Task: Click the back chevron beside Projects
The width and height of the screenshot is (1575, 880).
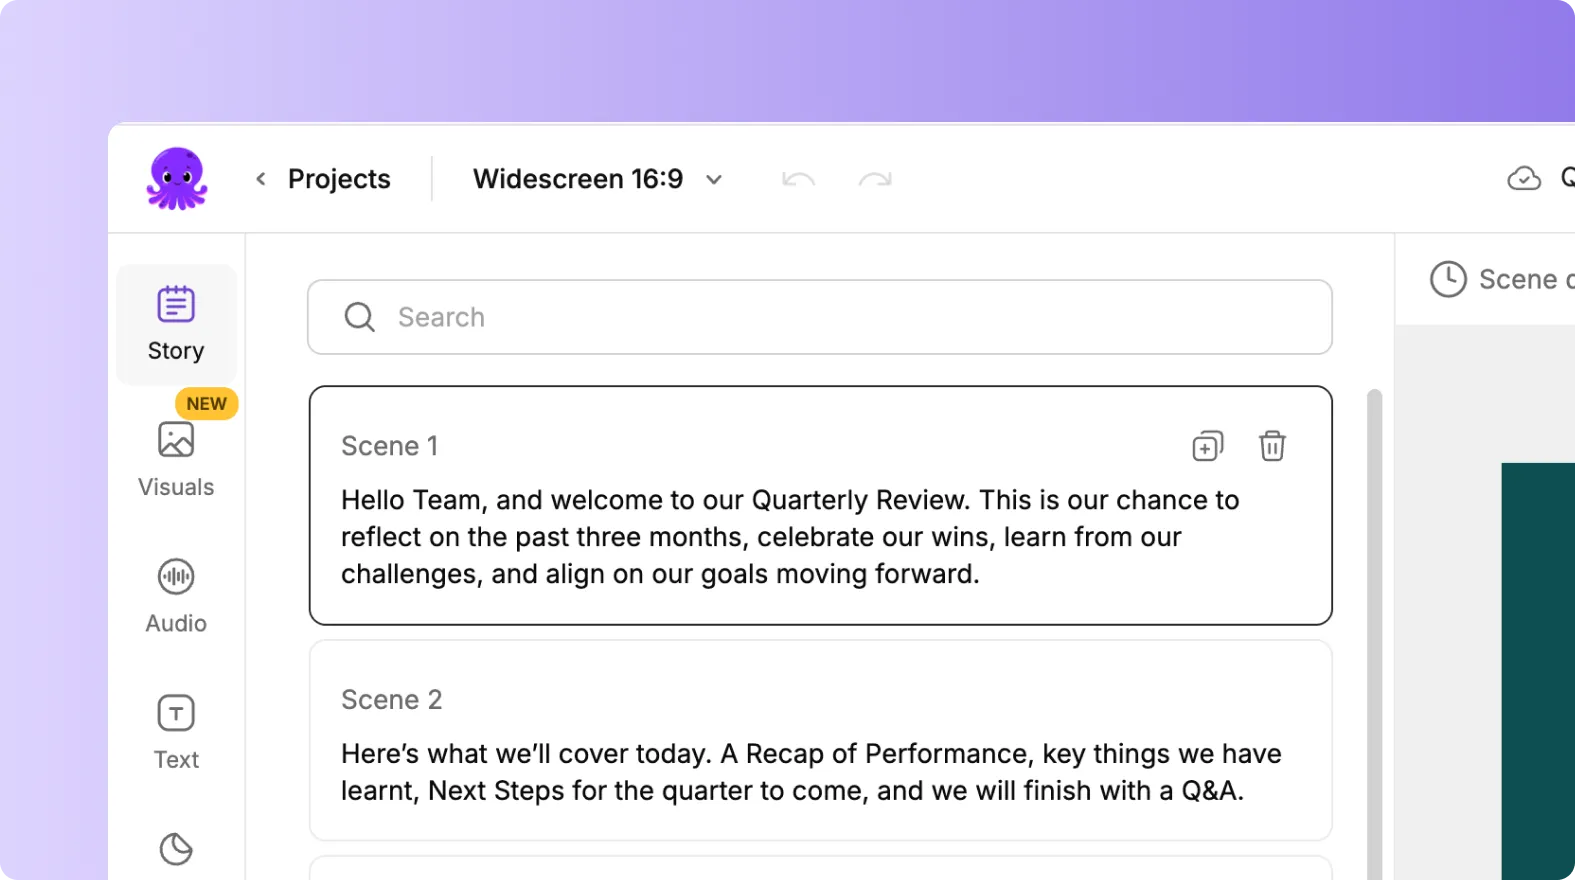Action: click(260, 178)
